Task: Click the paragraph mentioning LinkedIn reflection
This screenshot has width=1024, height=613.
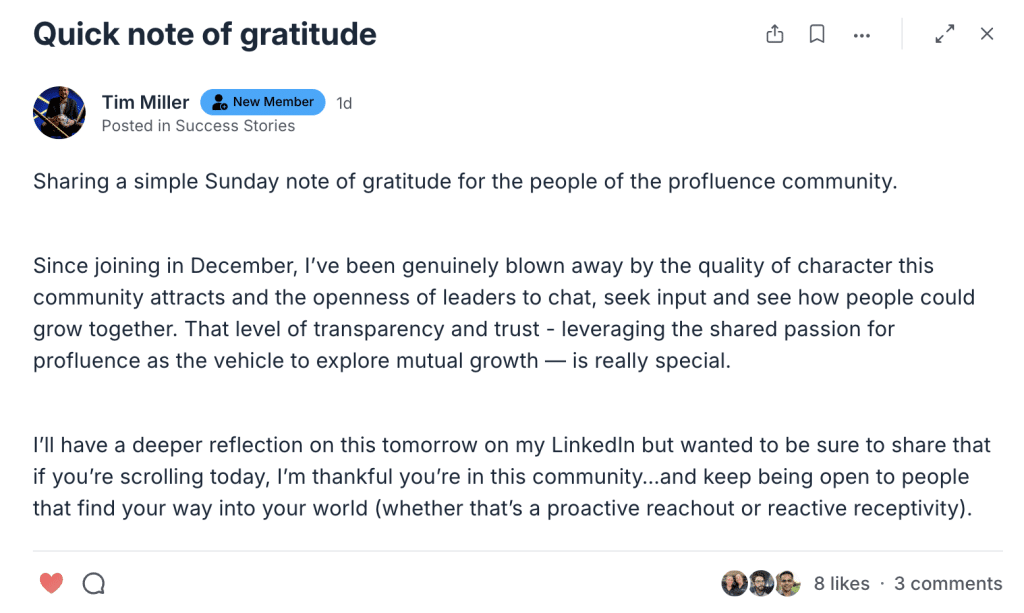Action: coord(512,477)
